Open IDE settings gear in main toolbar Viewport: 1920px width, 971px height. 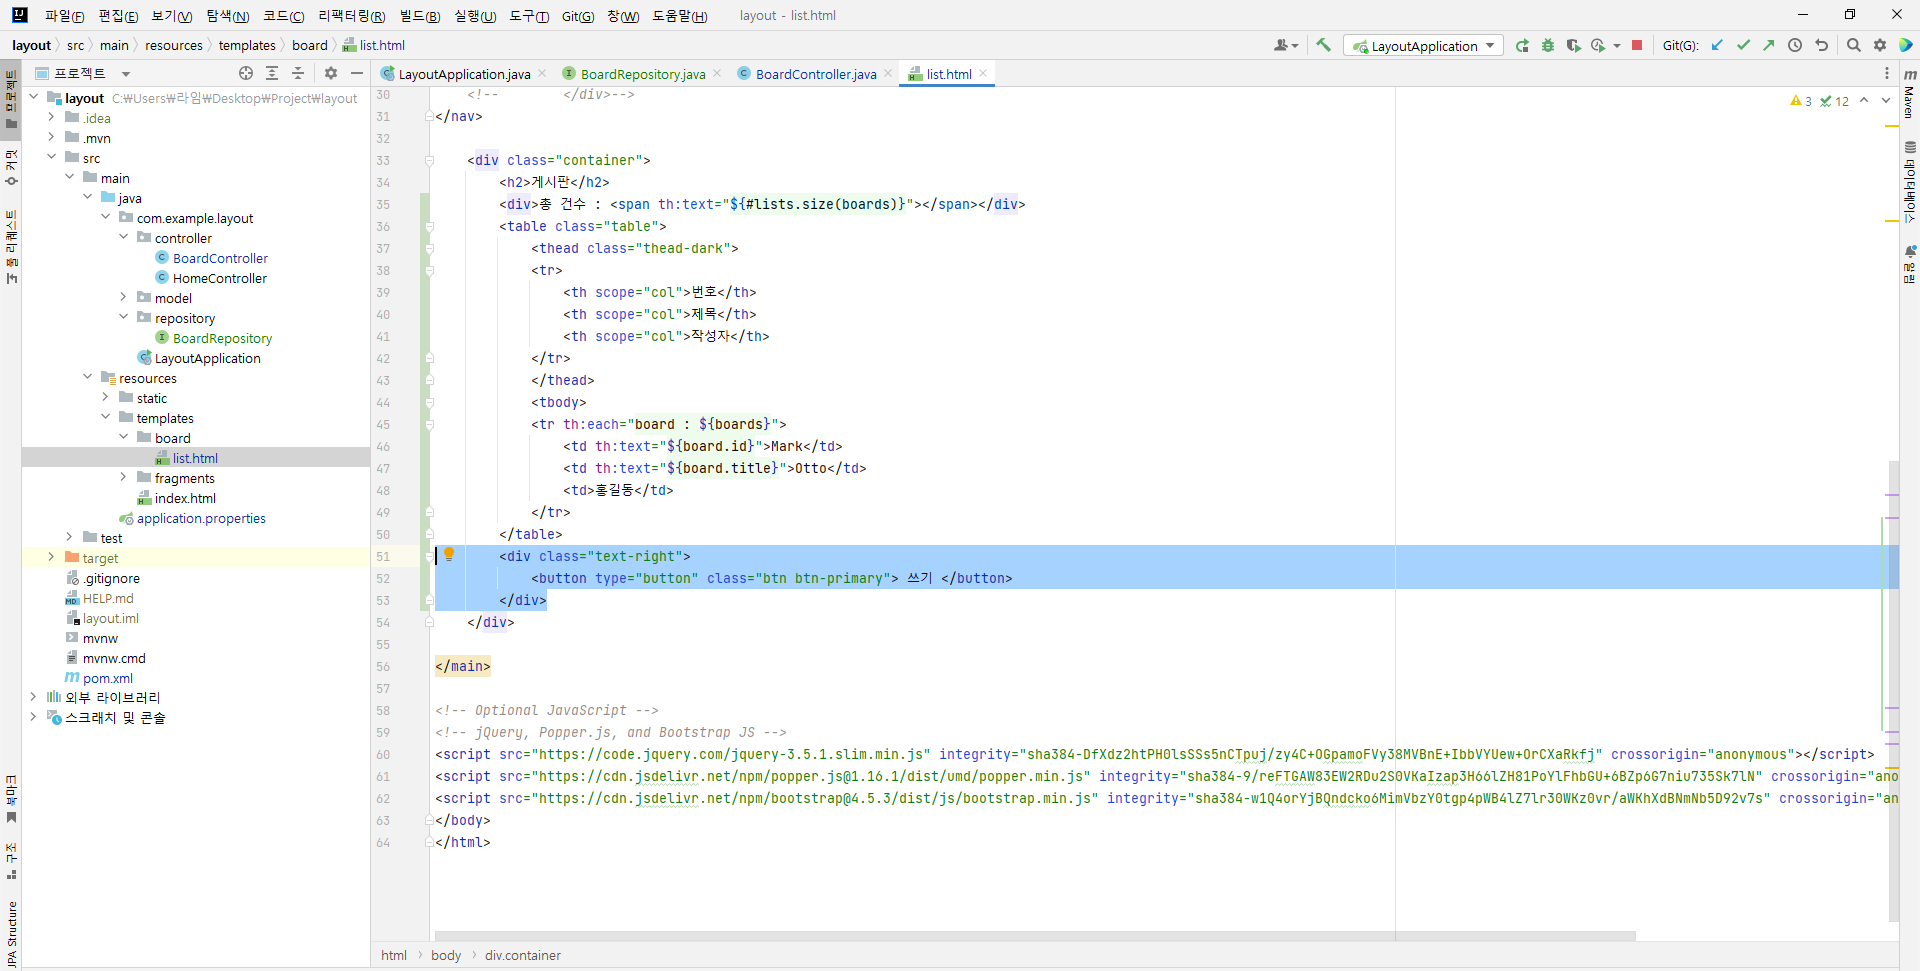[x=1880, y=45]
